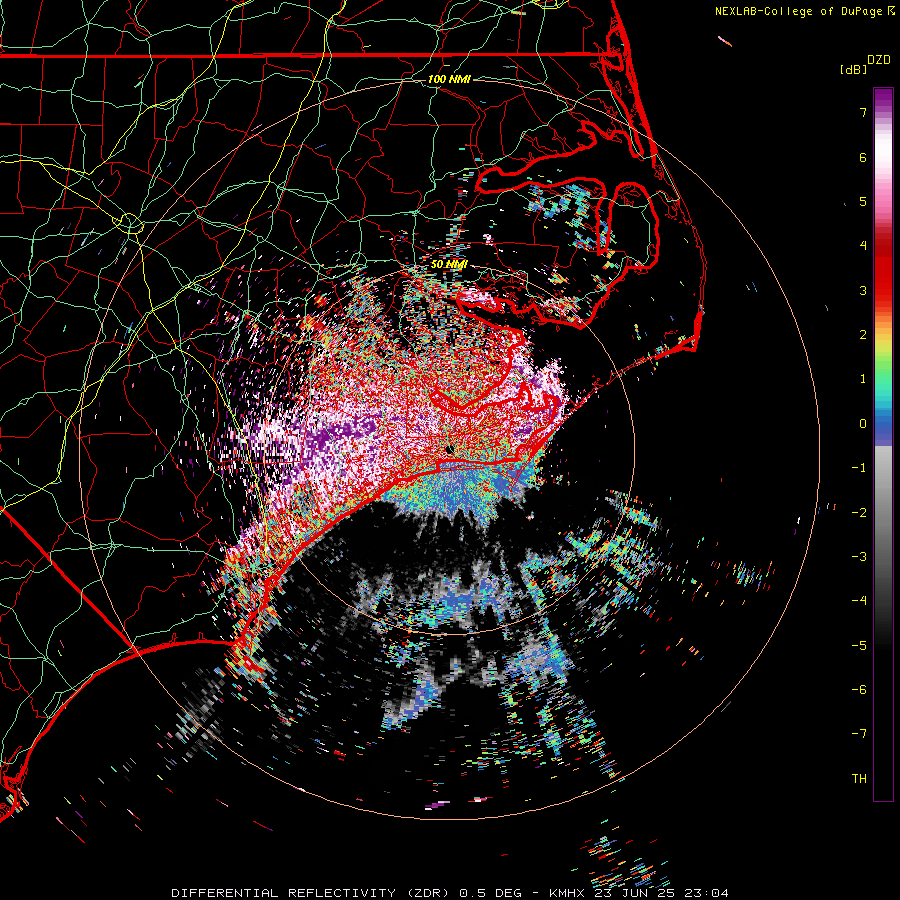900x900 pixels.
Task: Click the -5 dB value on the color scale
Action: [859, 646]
